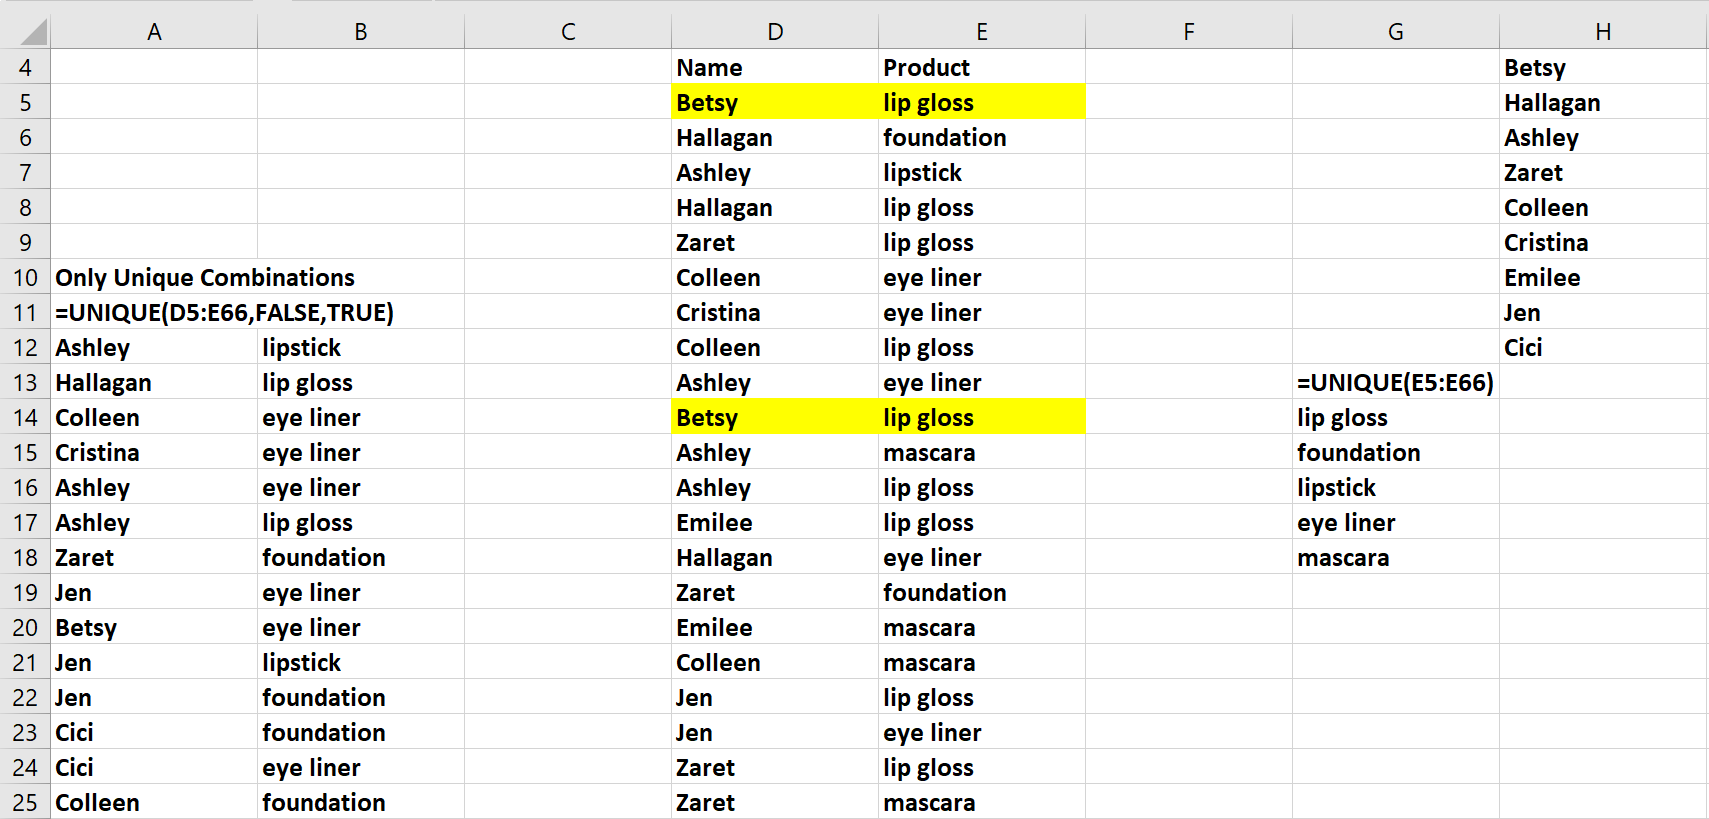This screenshot has height=819, width=1709.
Task: Select column A header
Action: pyautogui.click(x=154, y=32)
